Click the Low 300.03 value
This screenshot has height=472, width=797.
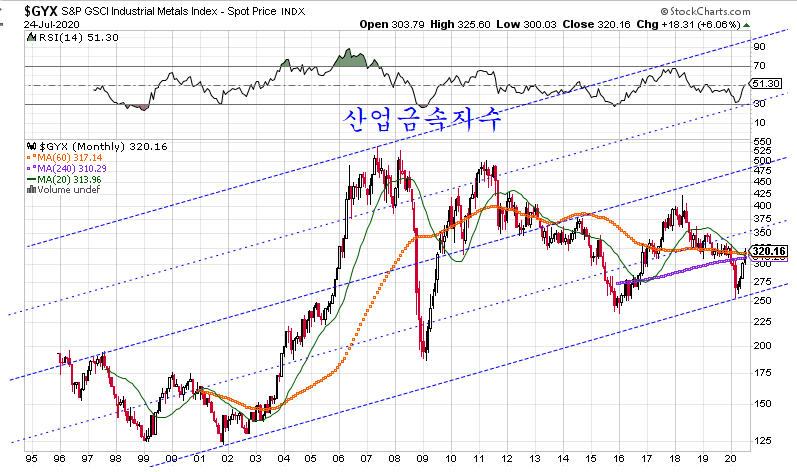click(526, 24)
